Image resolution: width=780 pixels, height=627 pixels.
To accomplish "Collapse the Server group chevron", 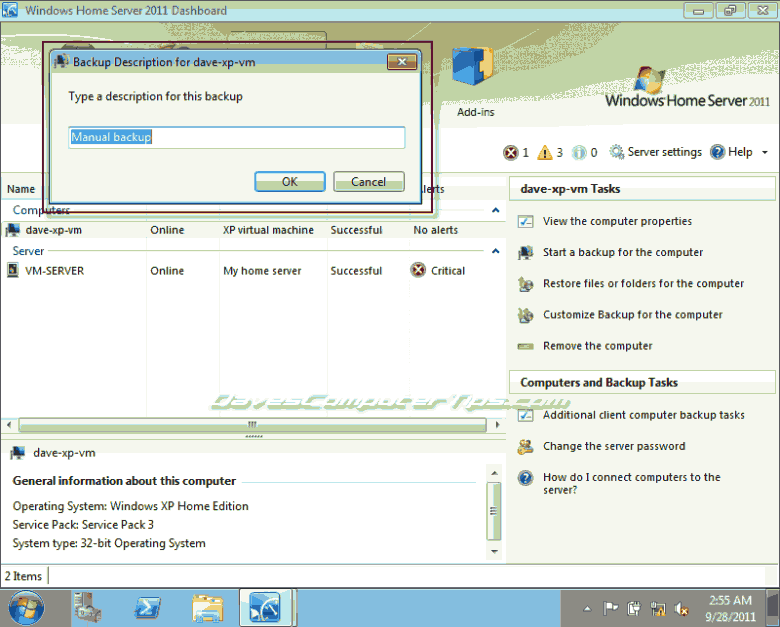I will (x=495, y=251).
